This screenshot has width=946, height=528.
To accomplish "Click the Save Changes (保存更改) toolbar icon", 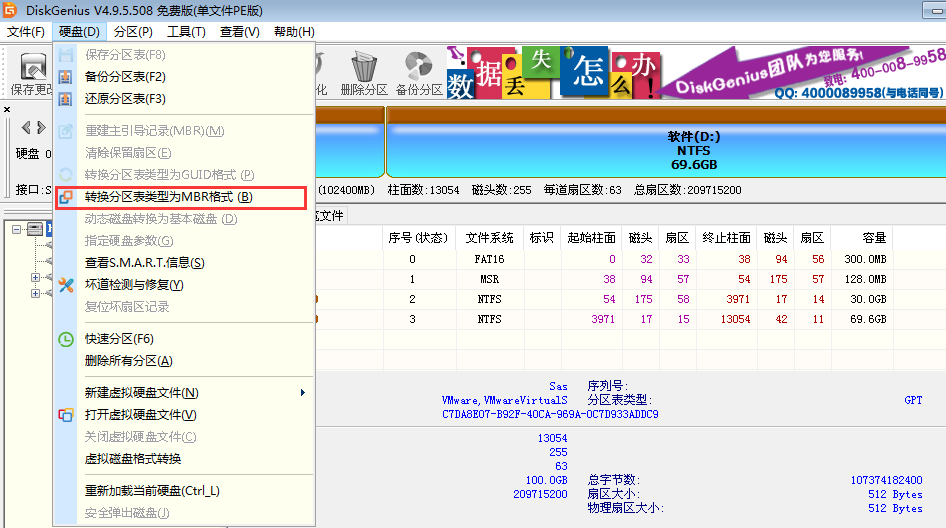I will [x=32, y=74].
